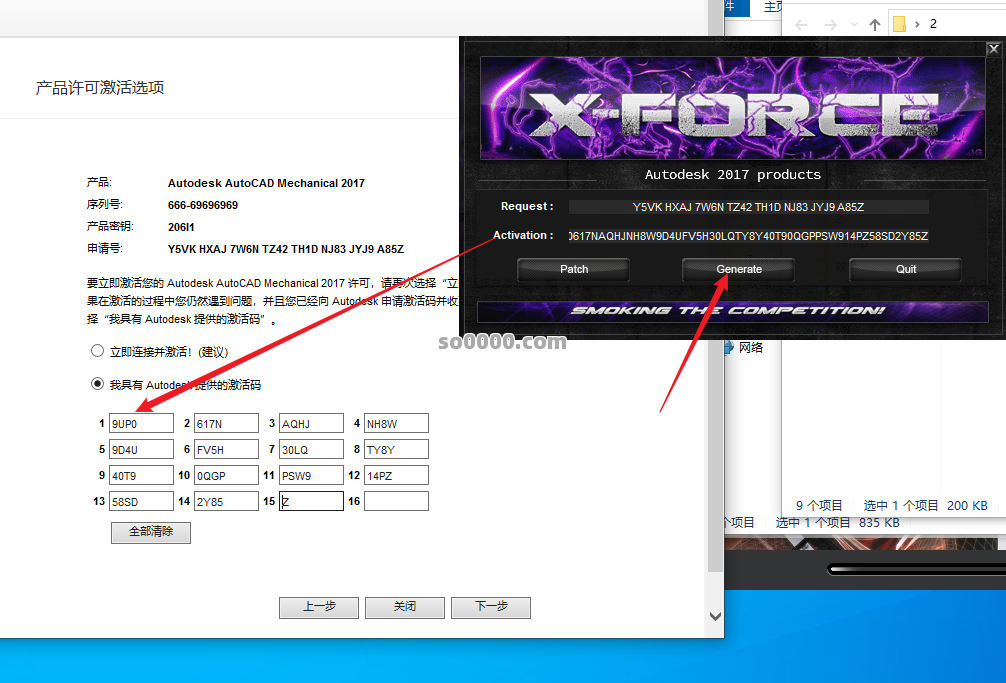This screenshot has height=683, width=1006.
Task: Click the product key 206I1
Action: [x=181, y=227]
